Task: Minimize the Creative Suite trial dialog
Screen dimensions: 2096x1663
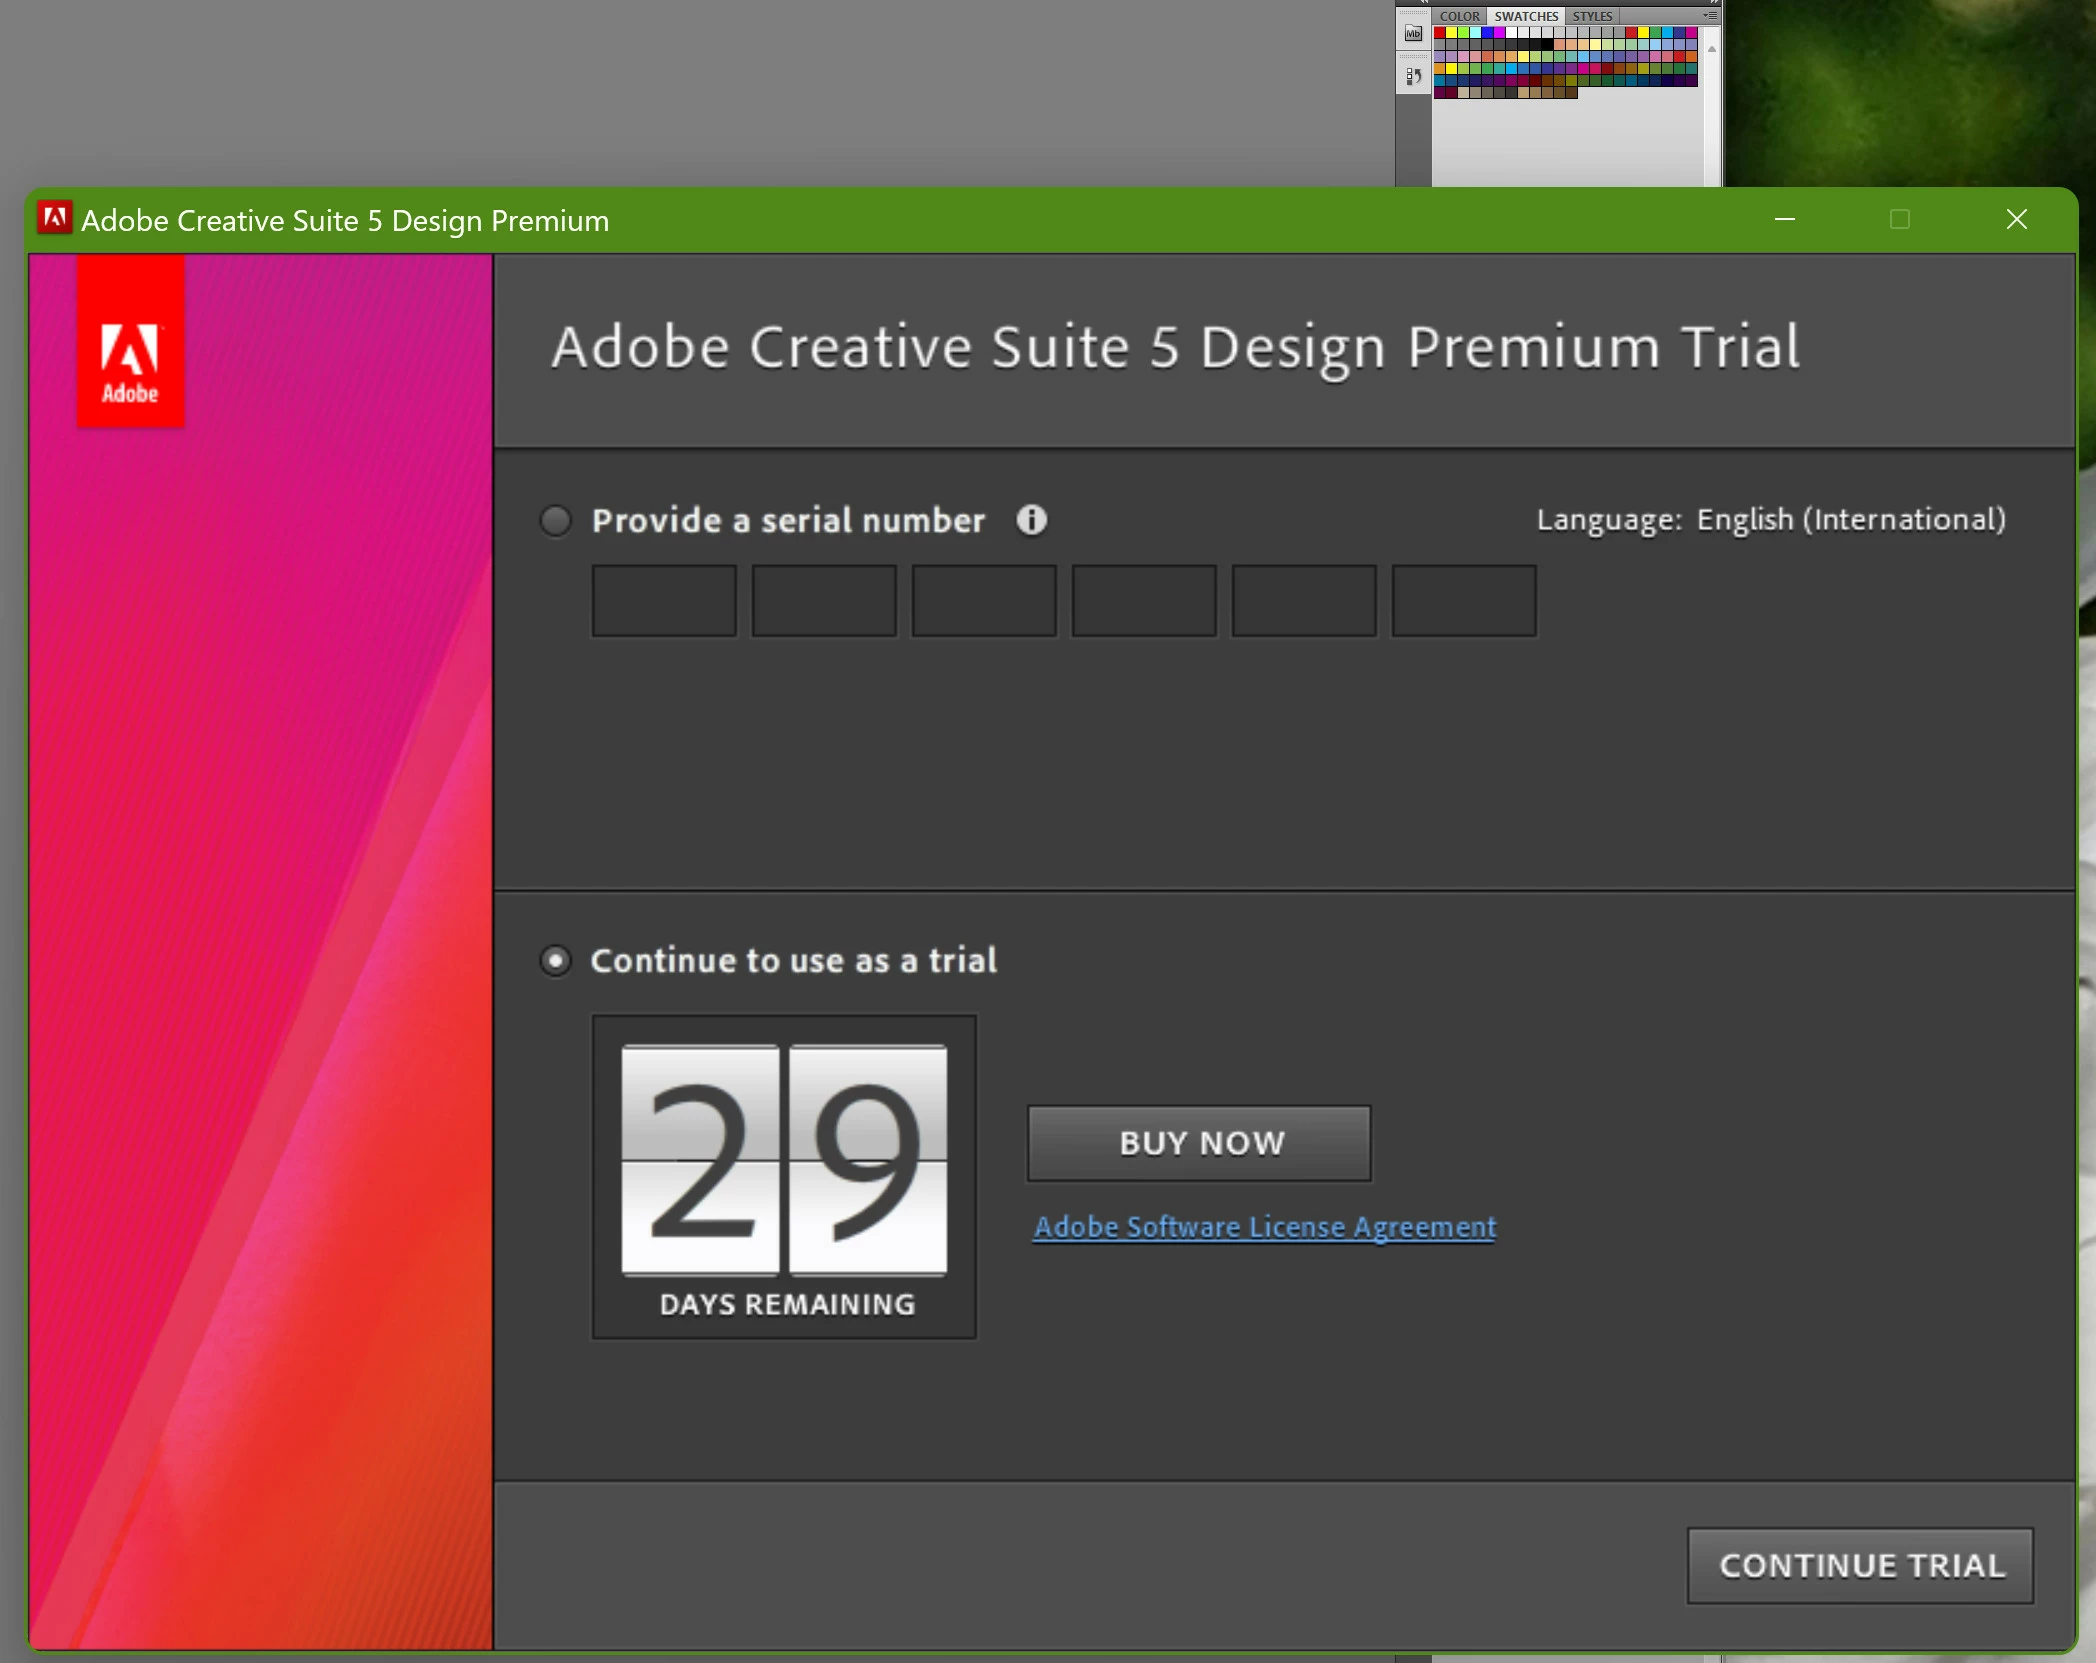Action: pos(1785,219)
